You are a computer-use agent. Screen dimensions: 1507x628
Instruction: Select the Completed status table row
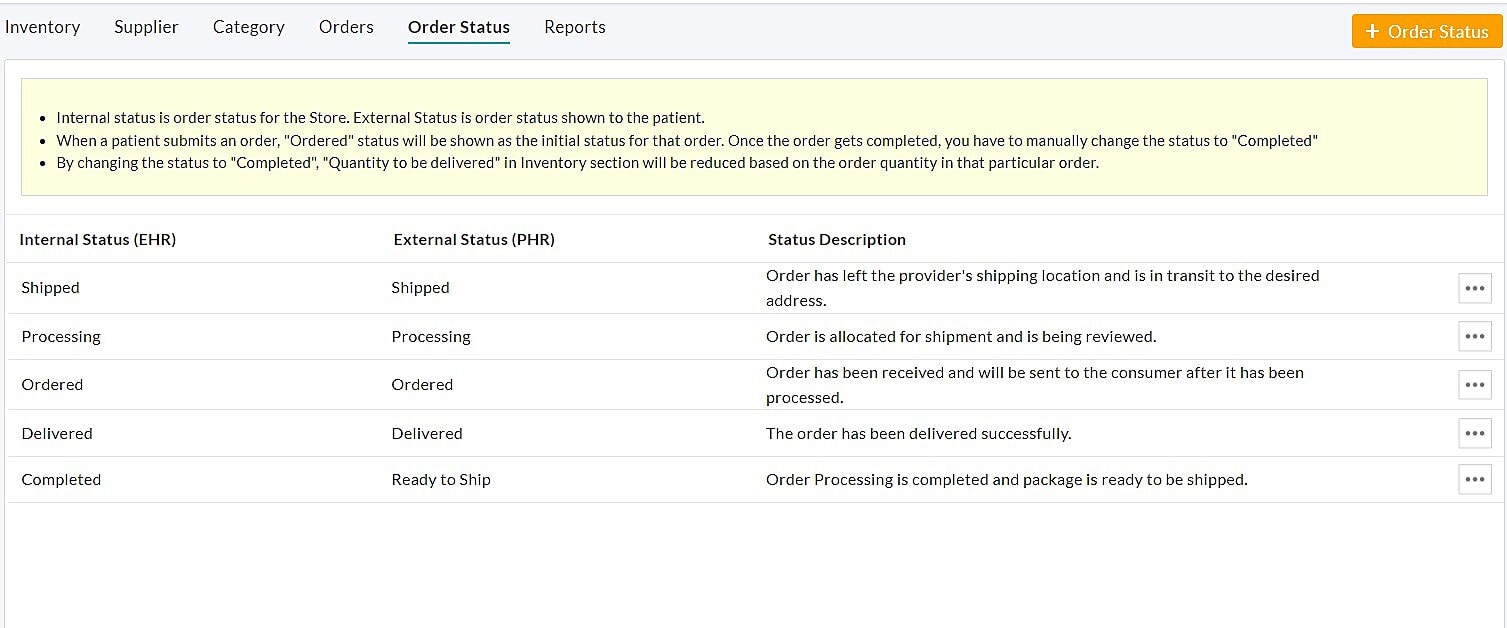coord(400,479)
